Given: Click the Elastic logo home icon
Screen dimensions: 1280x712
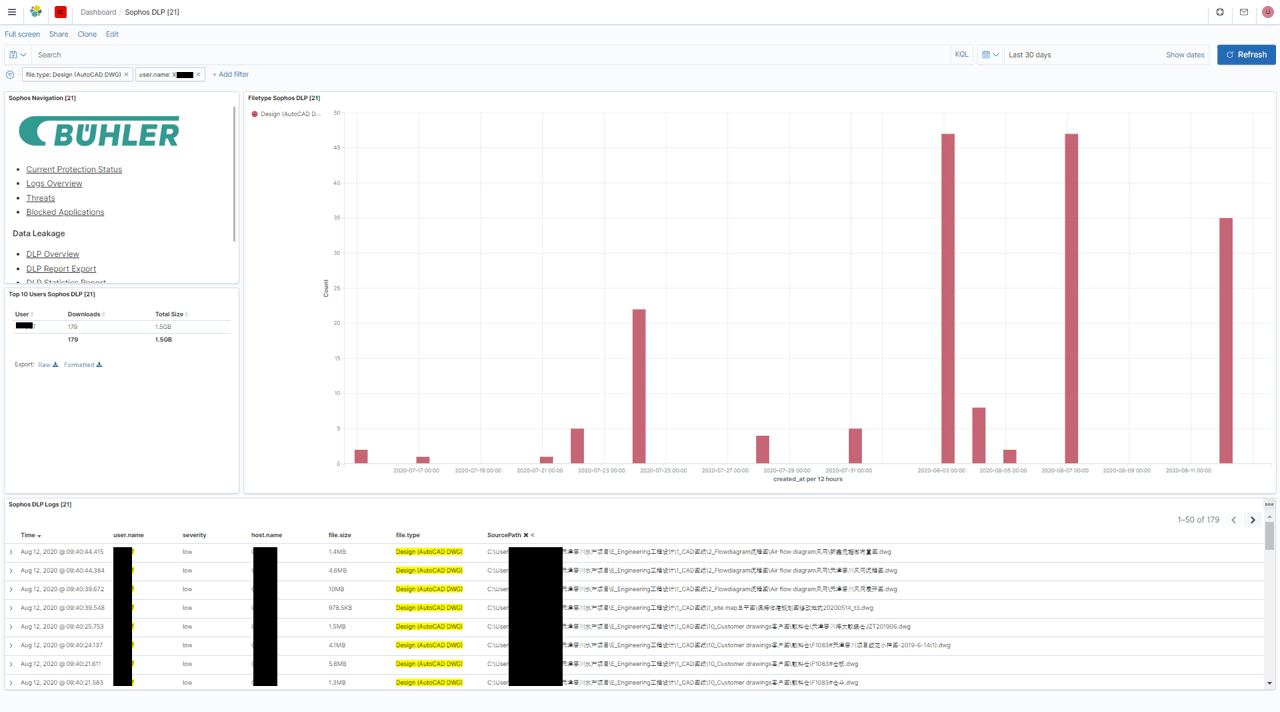Looking at the screenshot, I should 36,12.
